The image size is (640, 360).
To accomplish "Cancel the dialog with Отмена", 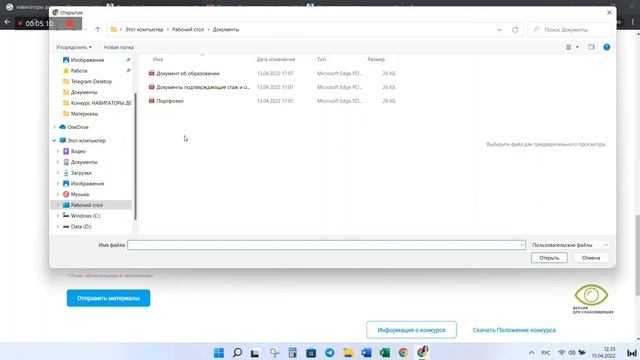I will 591,258.
